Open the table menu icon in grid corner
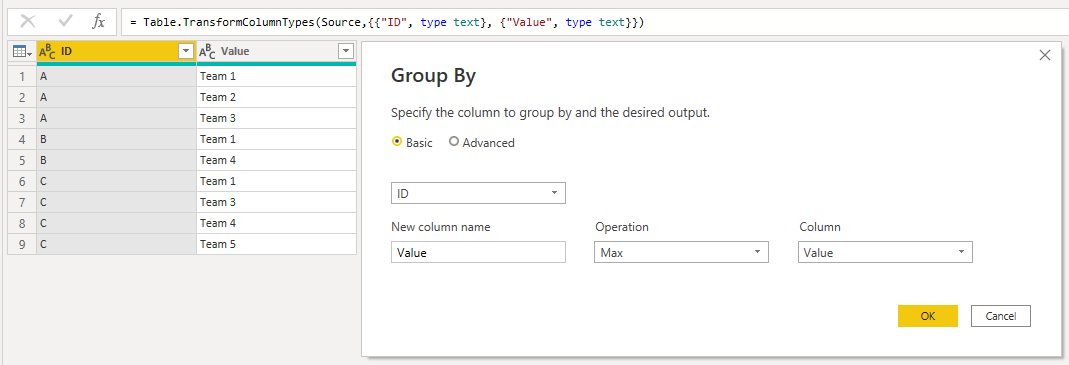Screen dimensions: 1069x365 (x=22, y=51)
